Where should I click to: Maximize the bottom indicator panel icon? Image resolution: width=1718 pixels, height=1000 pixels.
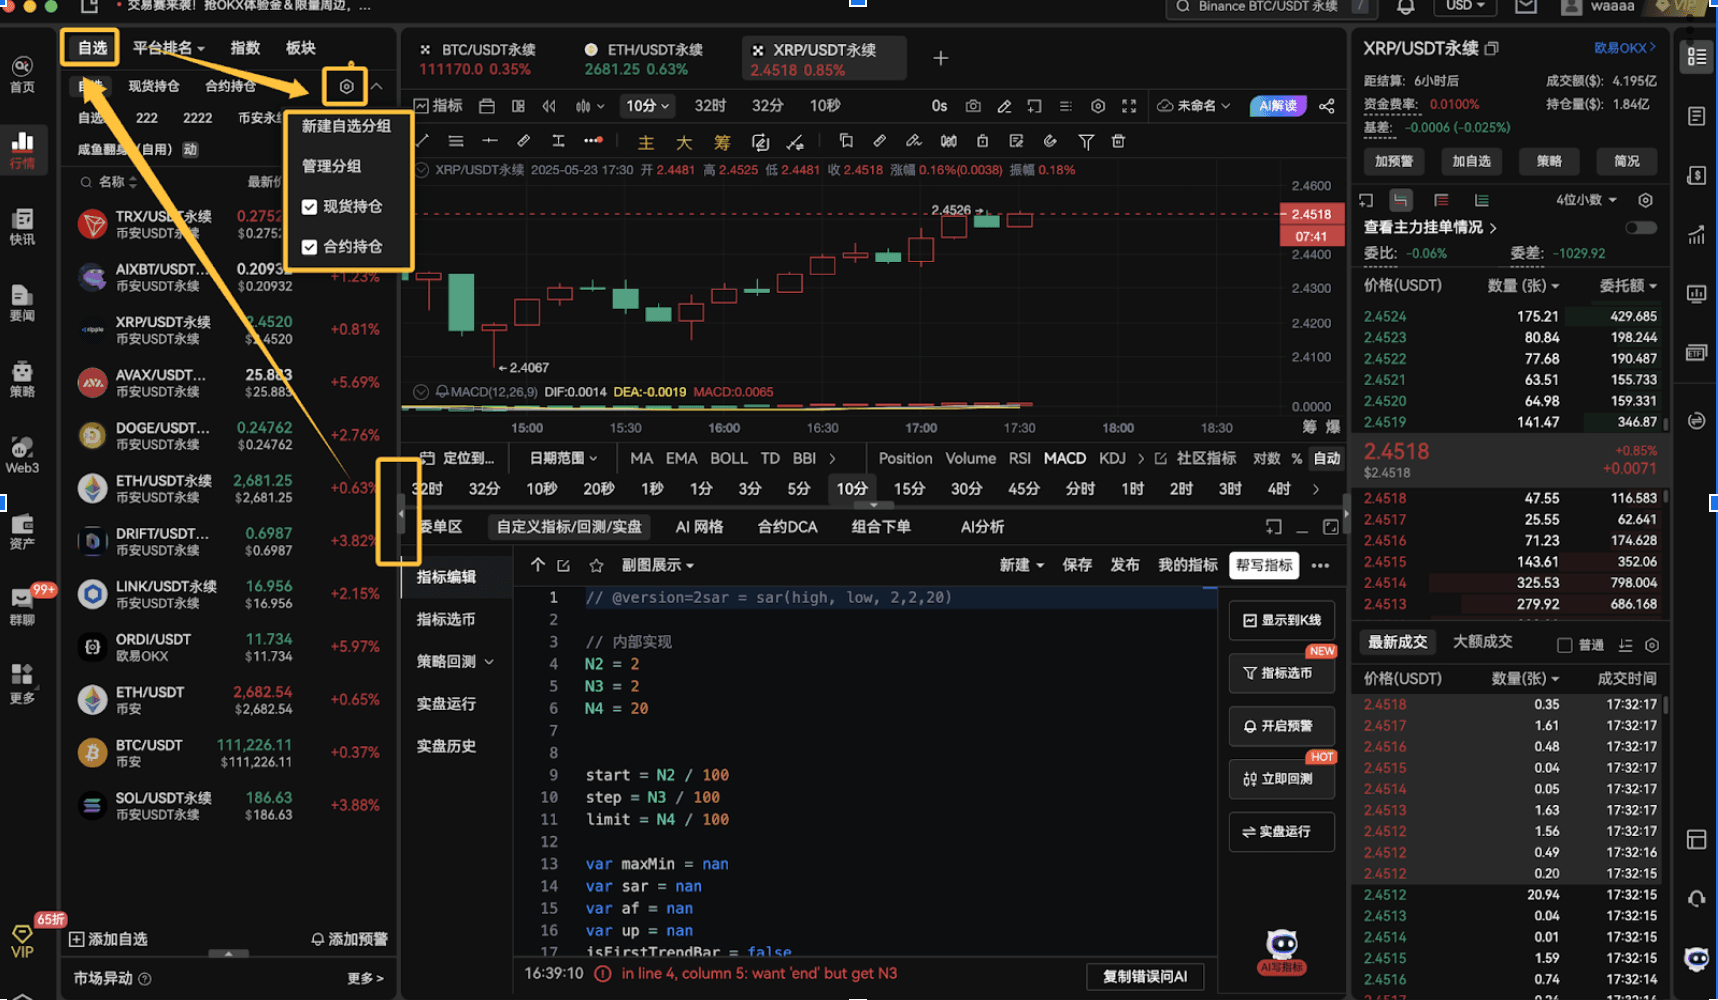coord(1330,527)
